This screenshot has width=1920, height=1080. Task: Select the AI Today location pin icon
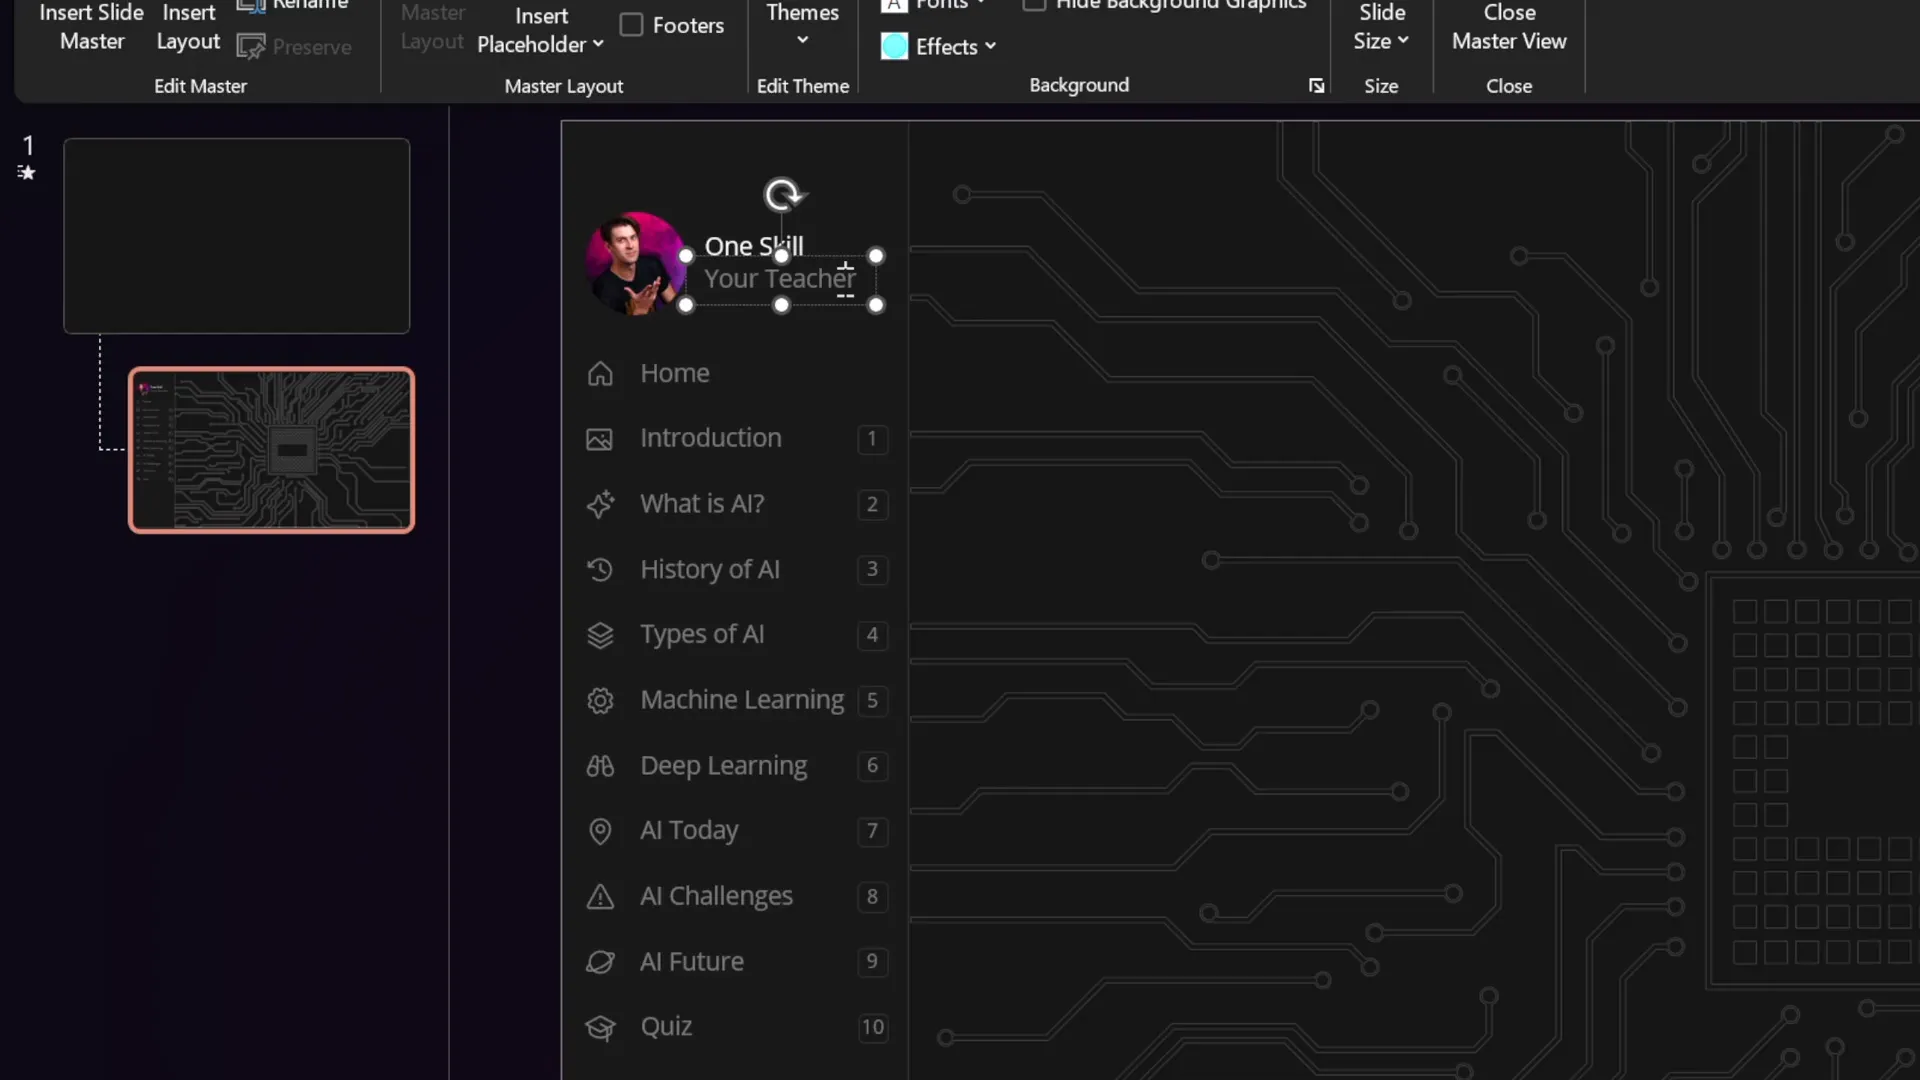[600, 831]
